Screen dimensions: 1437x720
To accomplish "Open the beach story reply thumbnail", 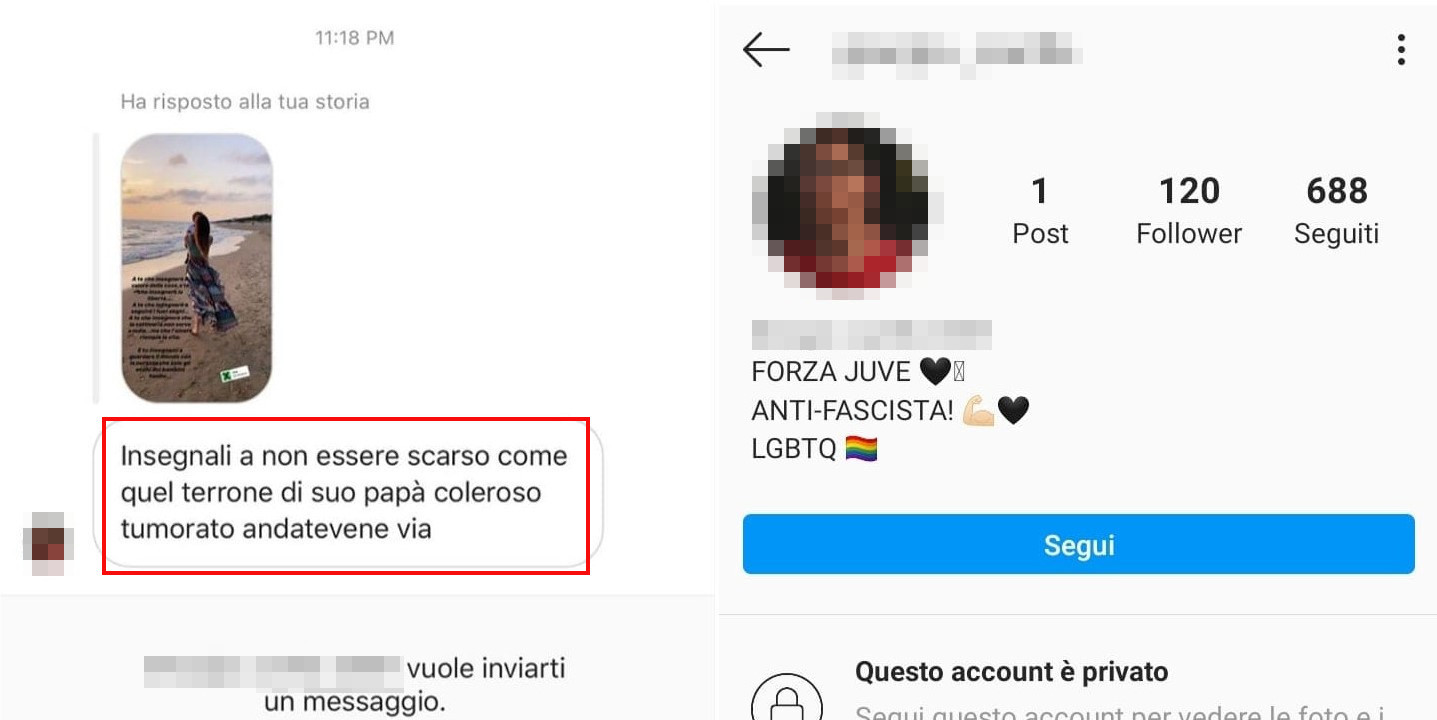I will tap(197, 268).
